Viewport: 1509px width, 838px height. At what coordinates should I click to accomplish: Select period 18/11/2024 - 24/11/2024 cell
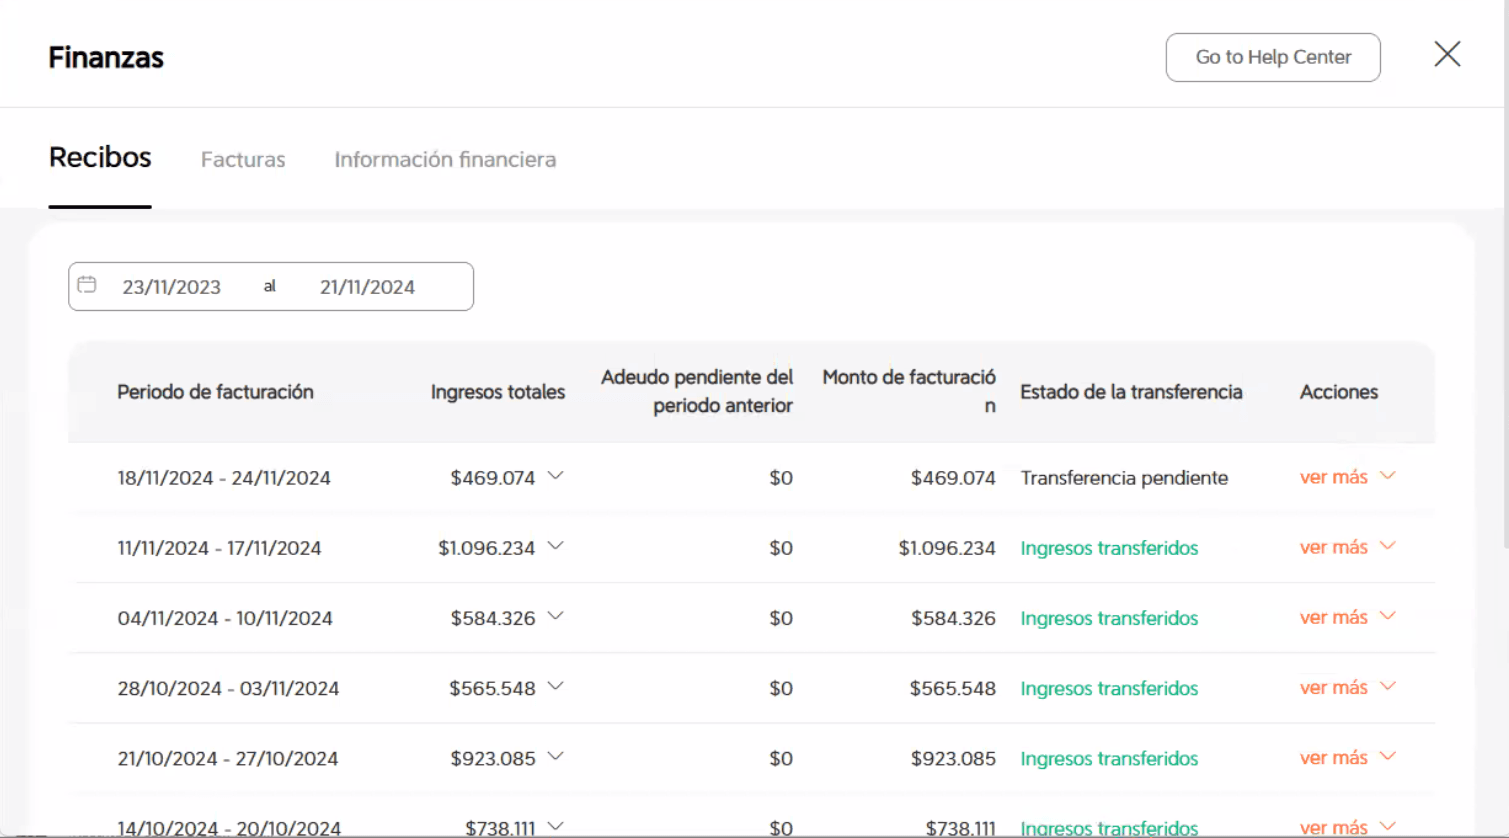(x=224, y=478)
